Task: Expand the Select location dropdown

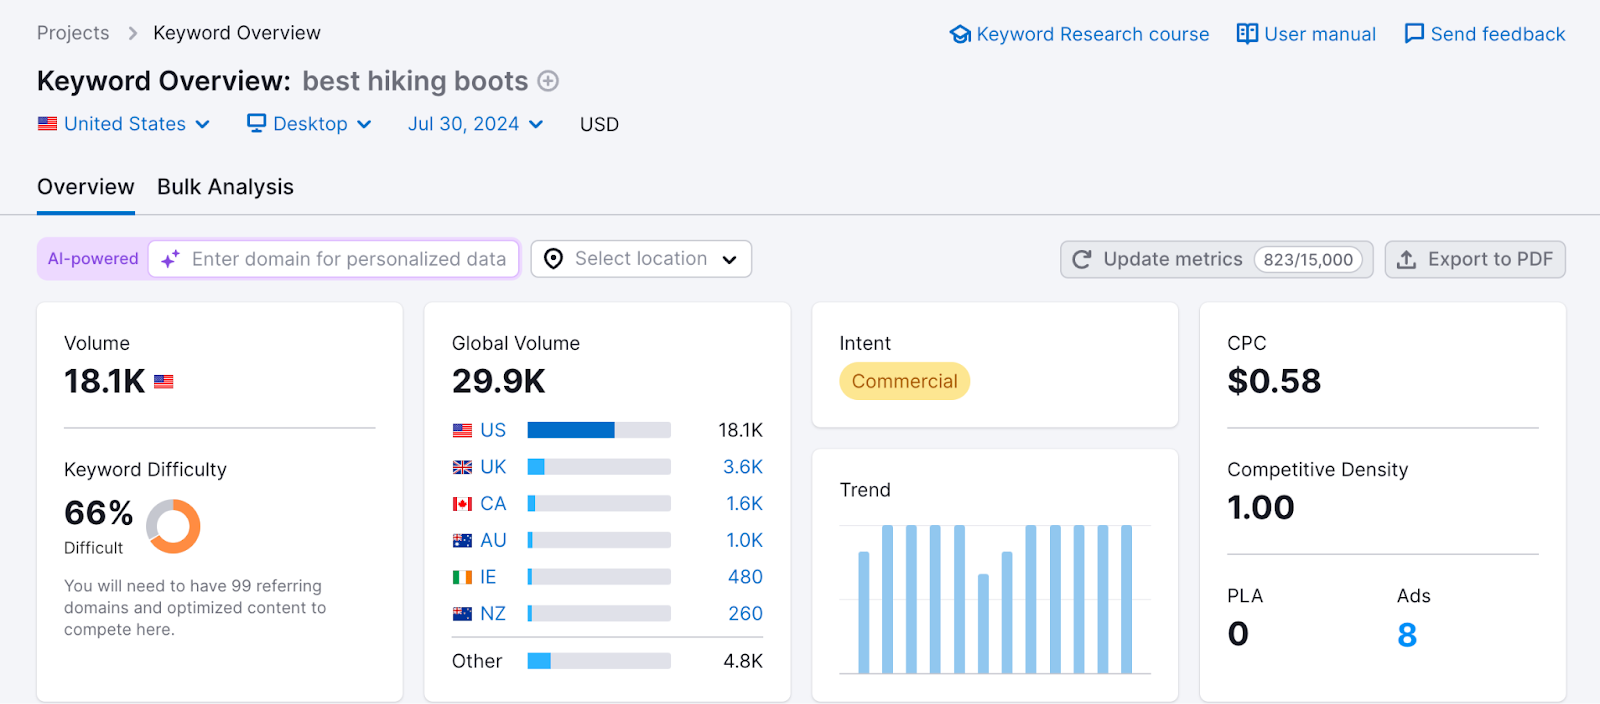Action: point(641,259)
